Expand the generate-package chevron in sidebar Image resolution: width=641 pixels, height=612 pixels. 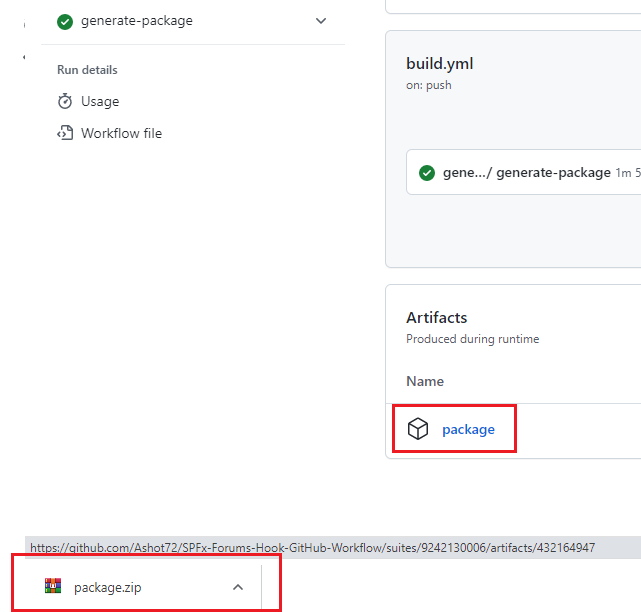coord(320,21)
